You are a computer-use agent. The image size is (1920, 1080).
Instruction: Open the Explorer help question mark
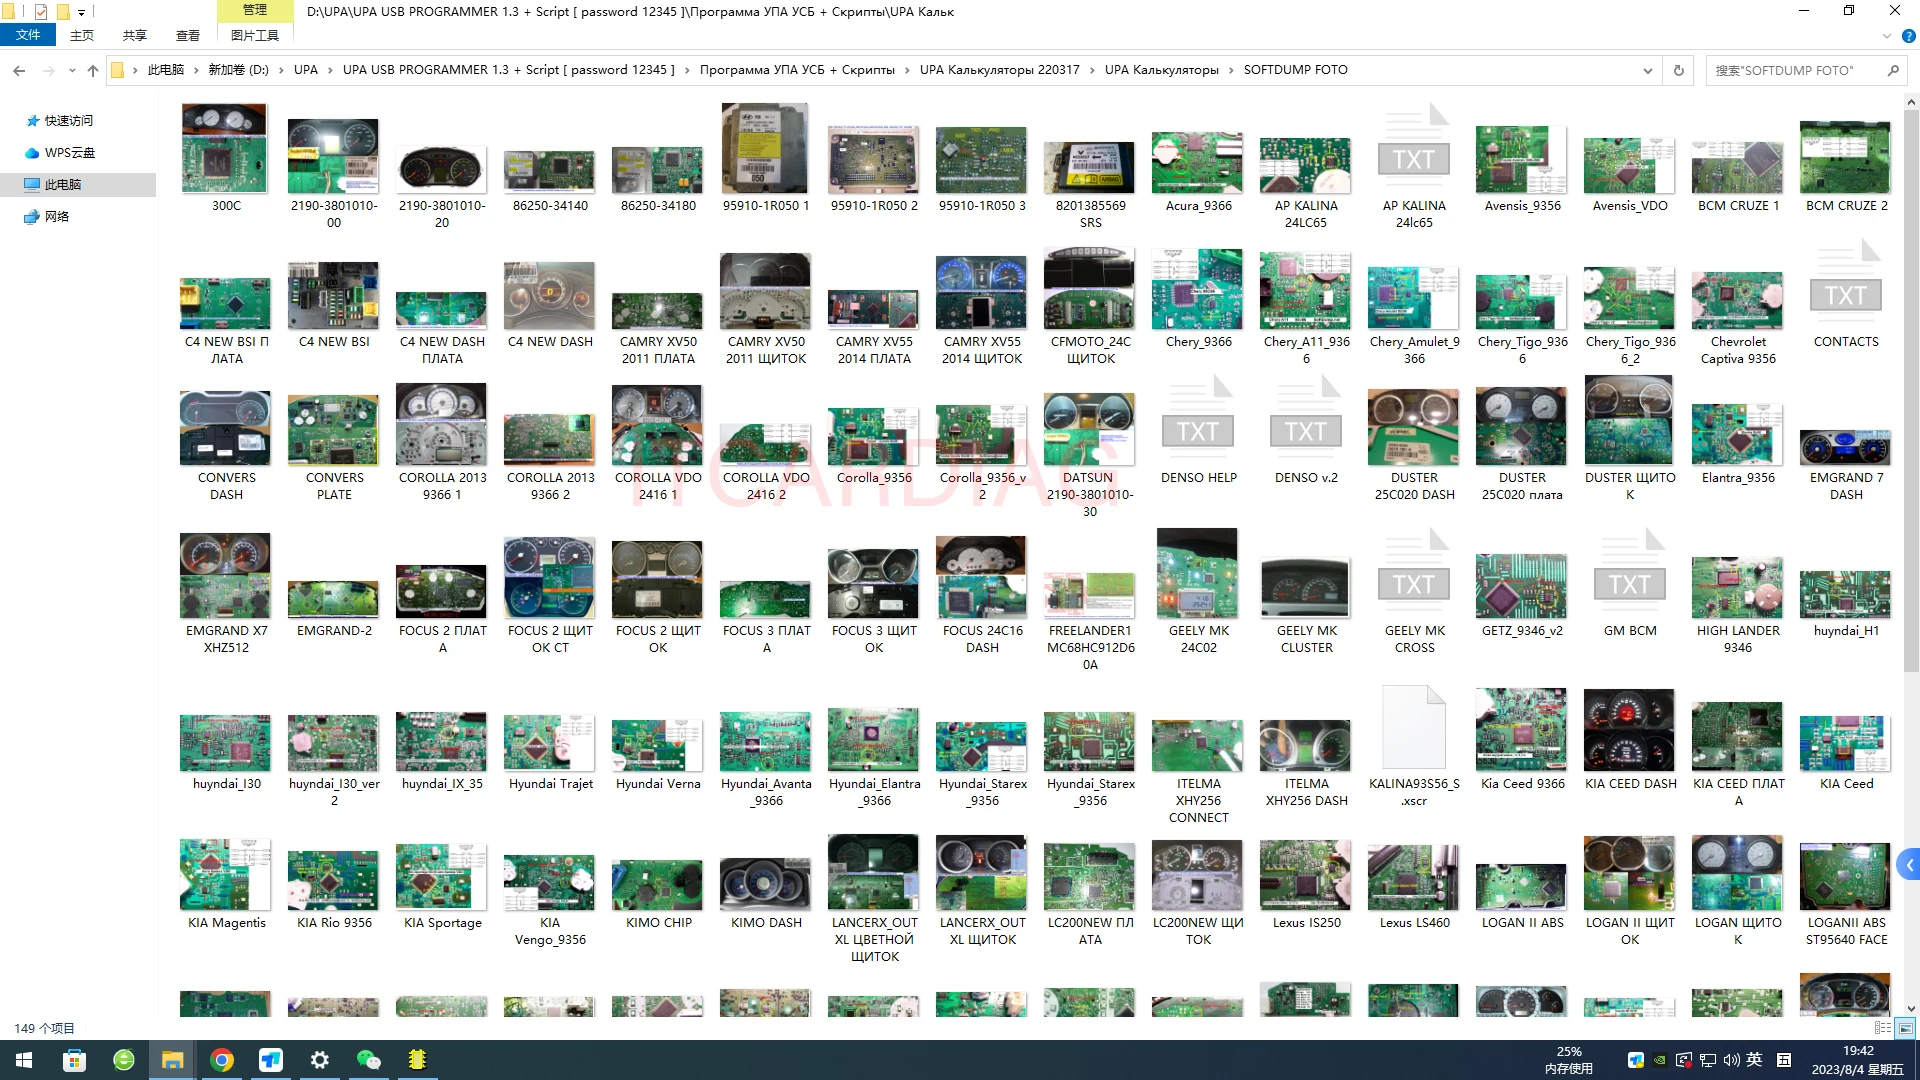pyautogui.click(x=1908, y=36)
